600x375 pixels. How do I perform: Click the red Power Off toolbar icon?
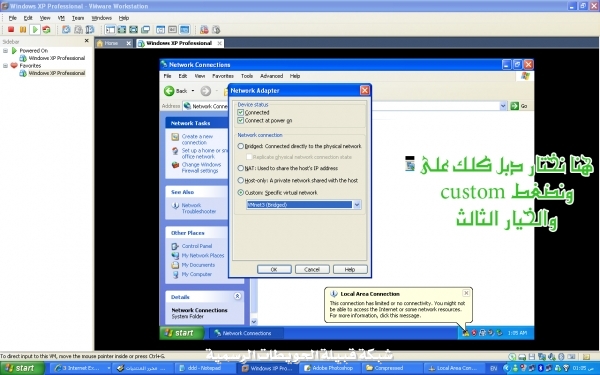pos(11,29)
